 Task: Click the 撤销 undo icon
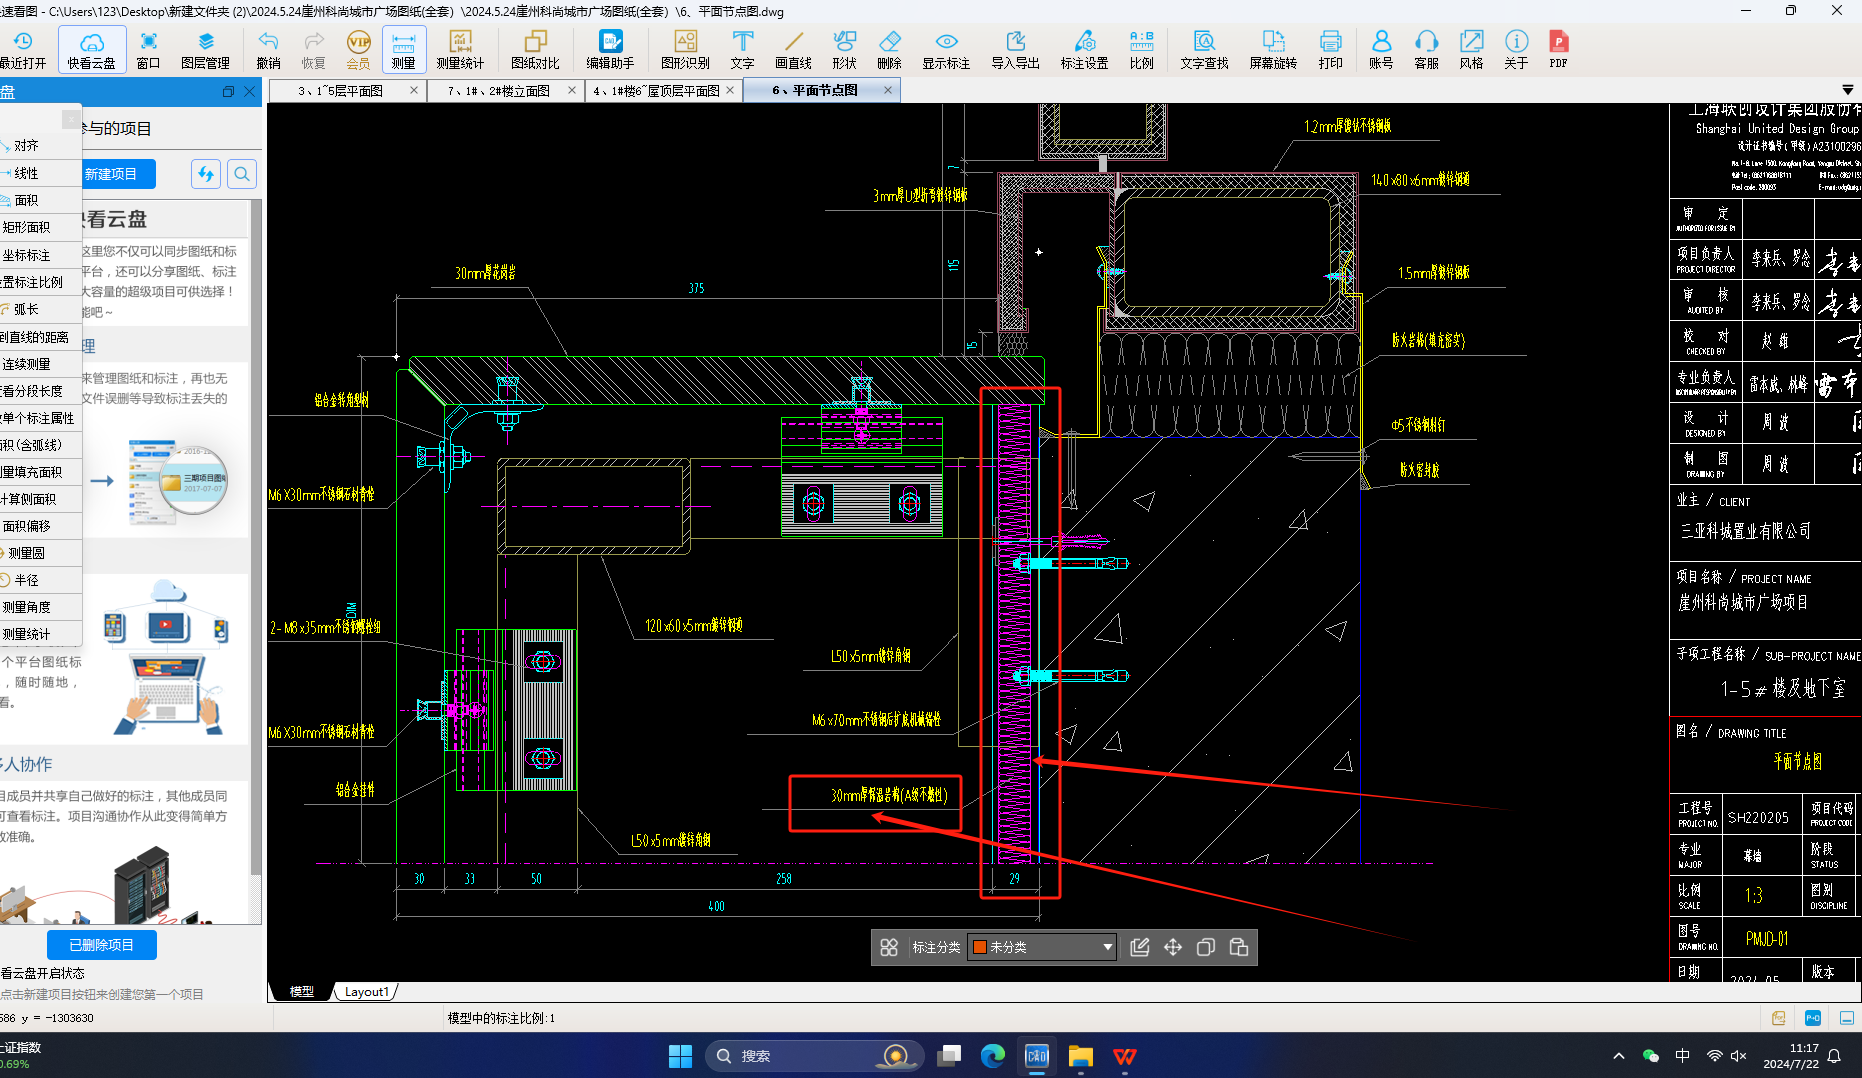(268, 50)
